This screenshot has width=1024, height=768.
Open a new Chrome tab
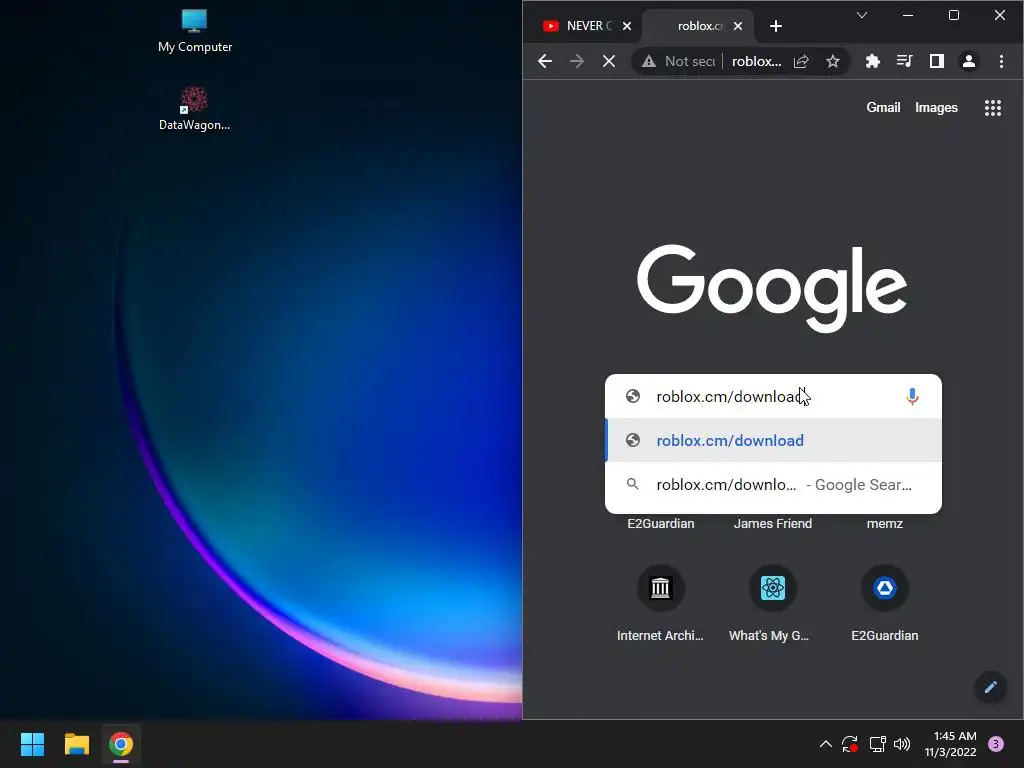click(776, 26)
